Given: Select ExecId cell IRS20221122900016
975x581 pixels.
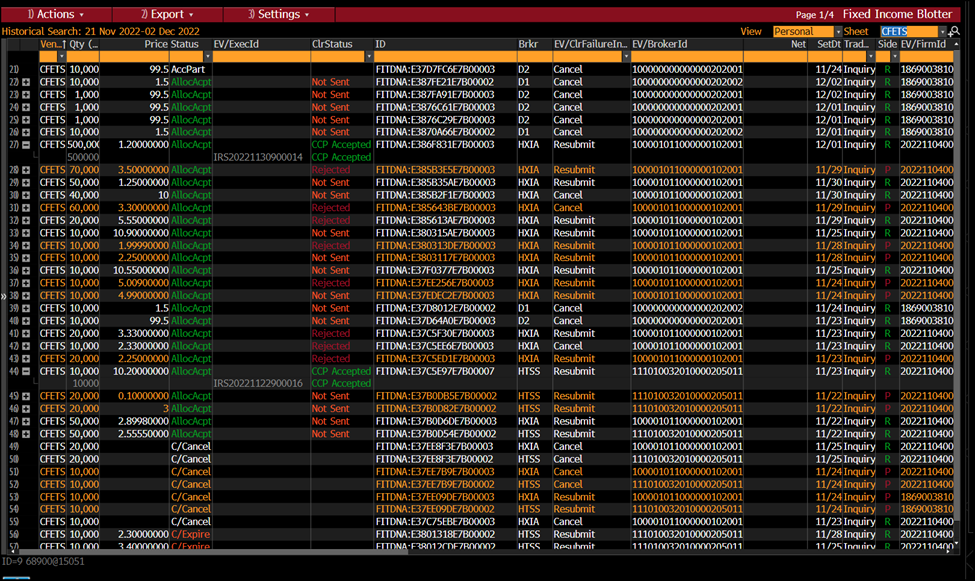Looking at the screenshot, I should 258,383.
